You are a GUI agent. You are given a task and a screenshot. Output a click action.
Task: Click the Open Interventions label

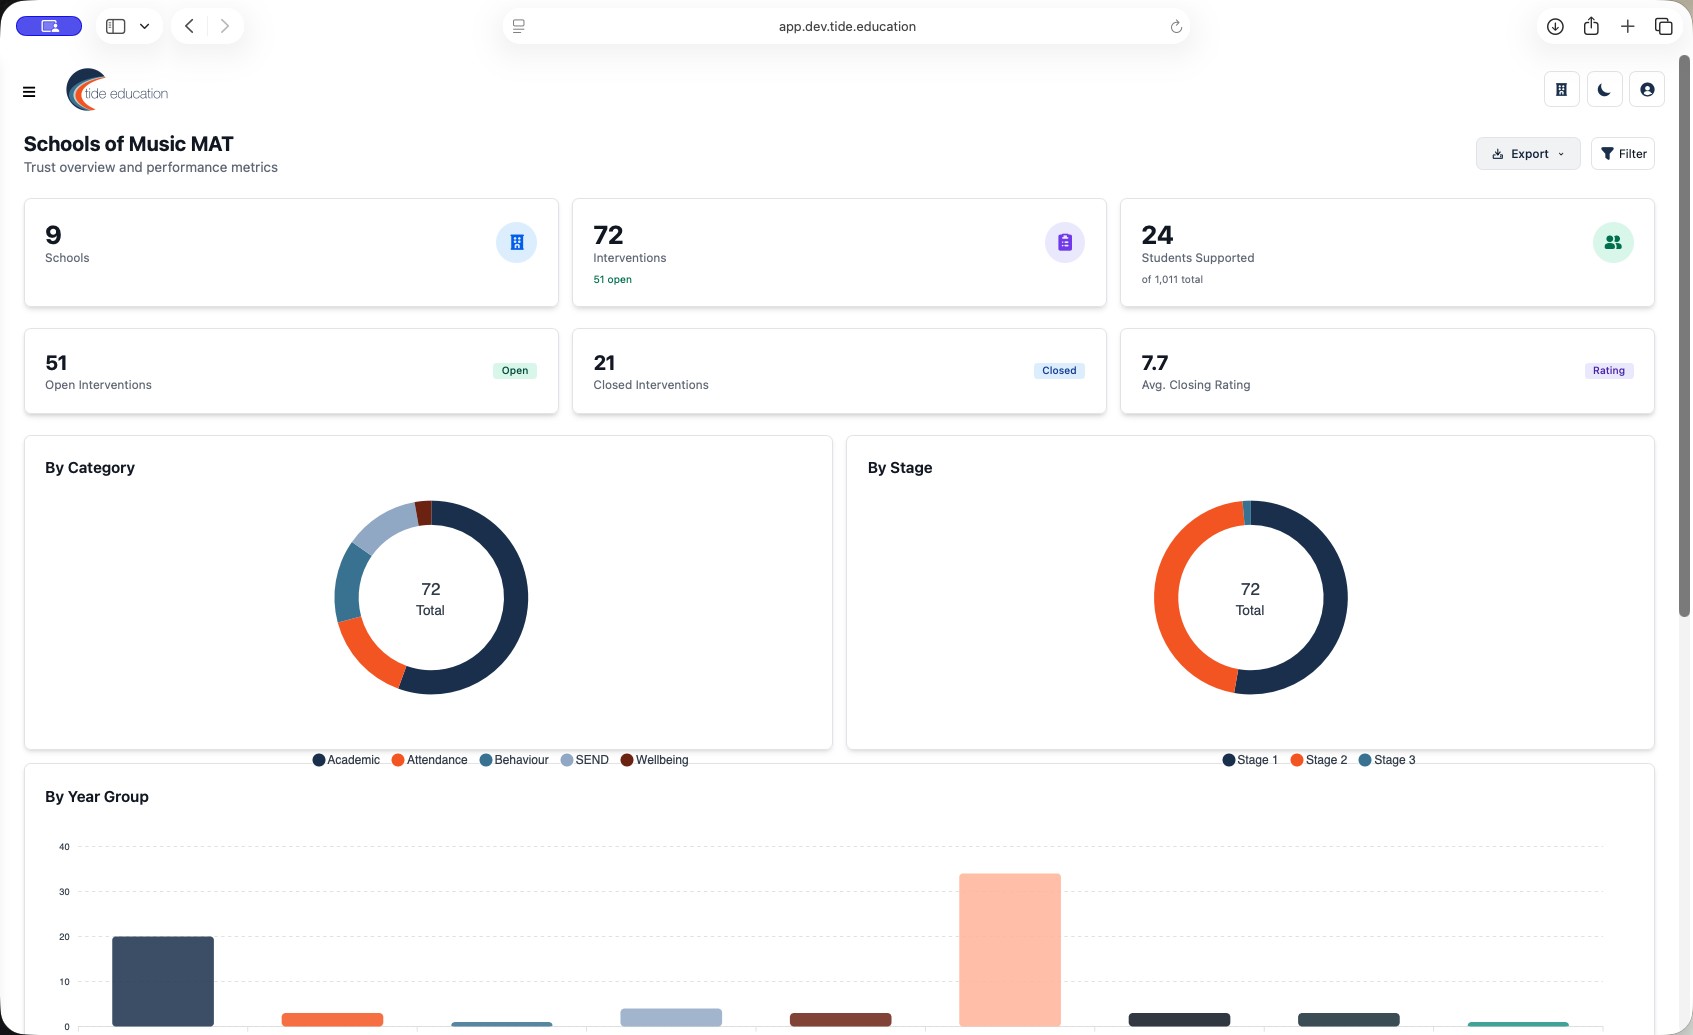[x=98, y=385]
